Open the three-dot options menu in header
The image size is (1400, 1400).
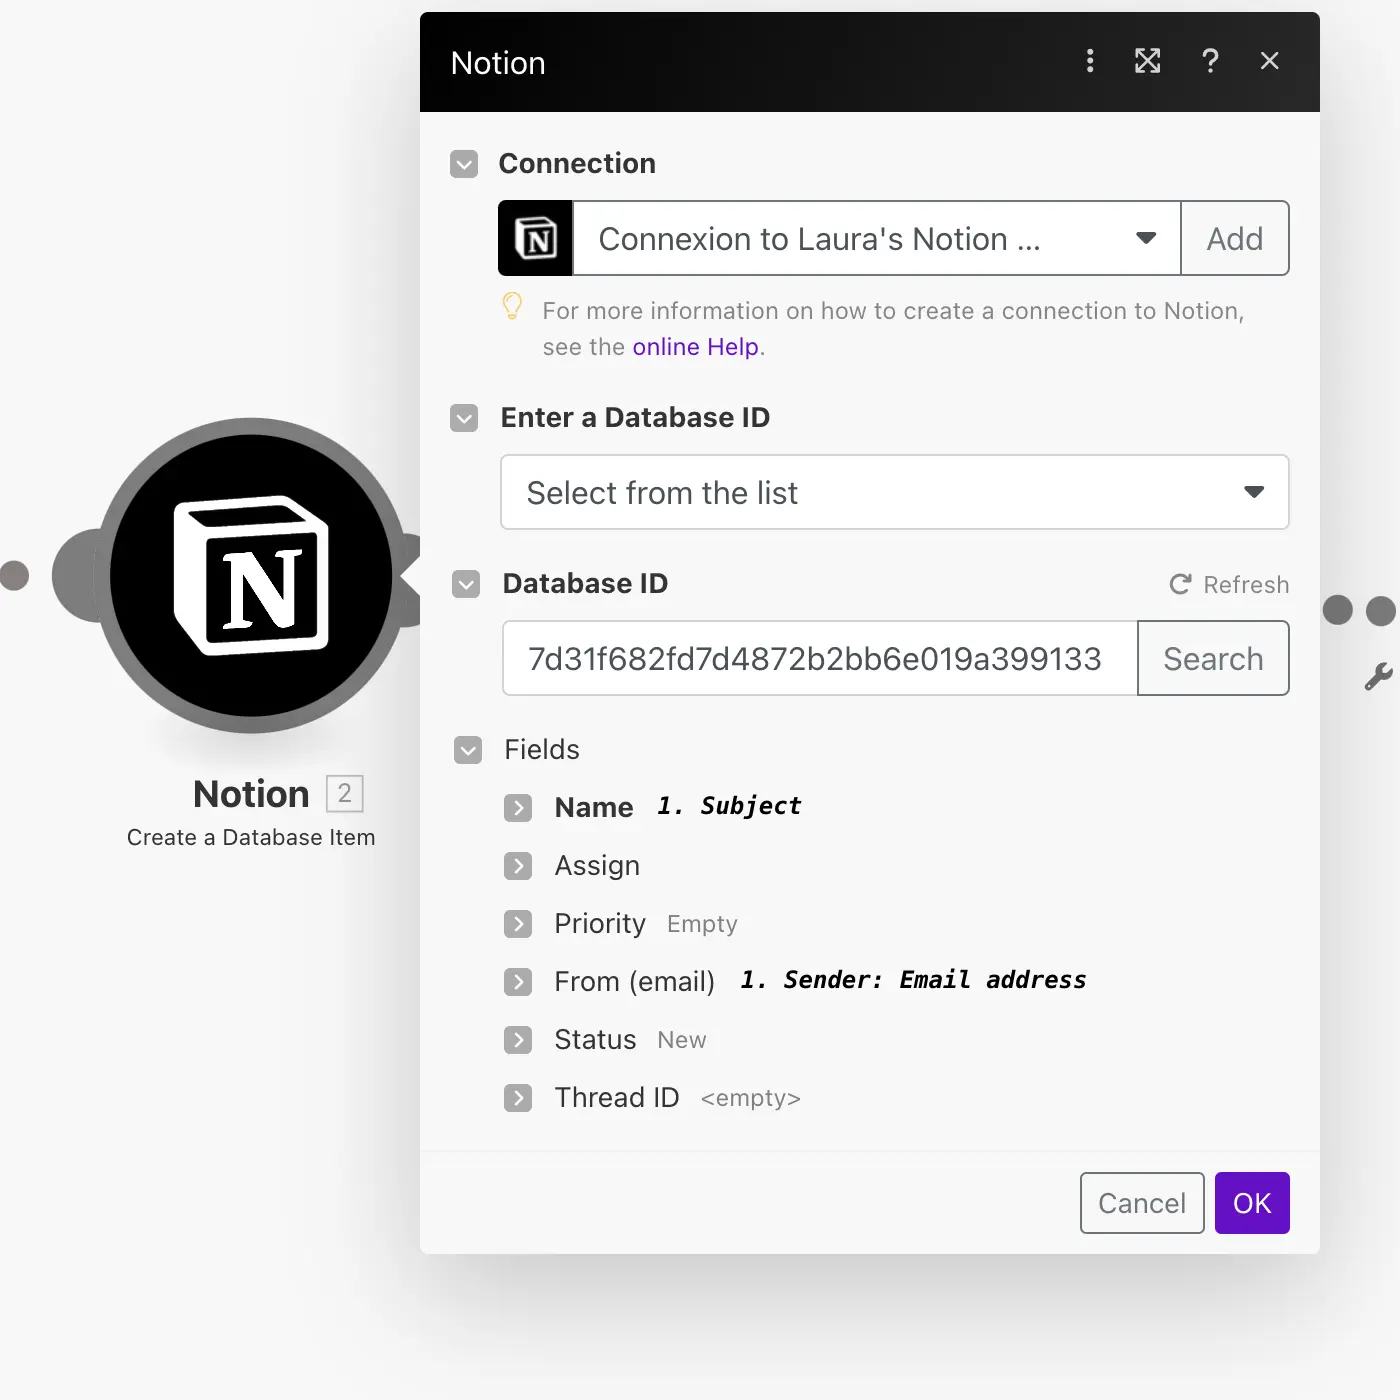click(x=1090, y=61)
